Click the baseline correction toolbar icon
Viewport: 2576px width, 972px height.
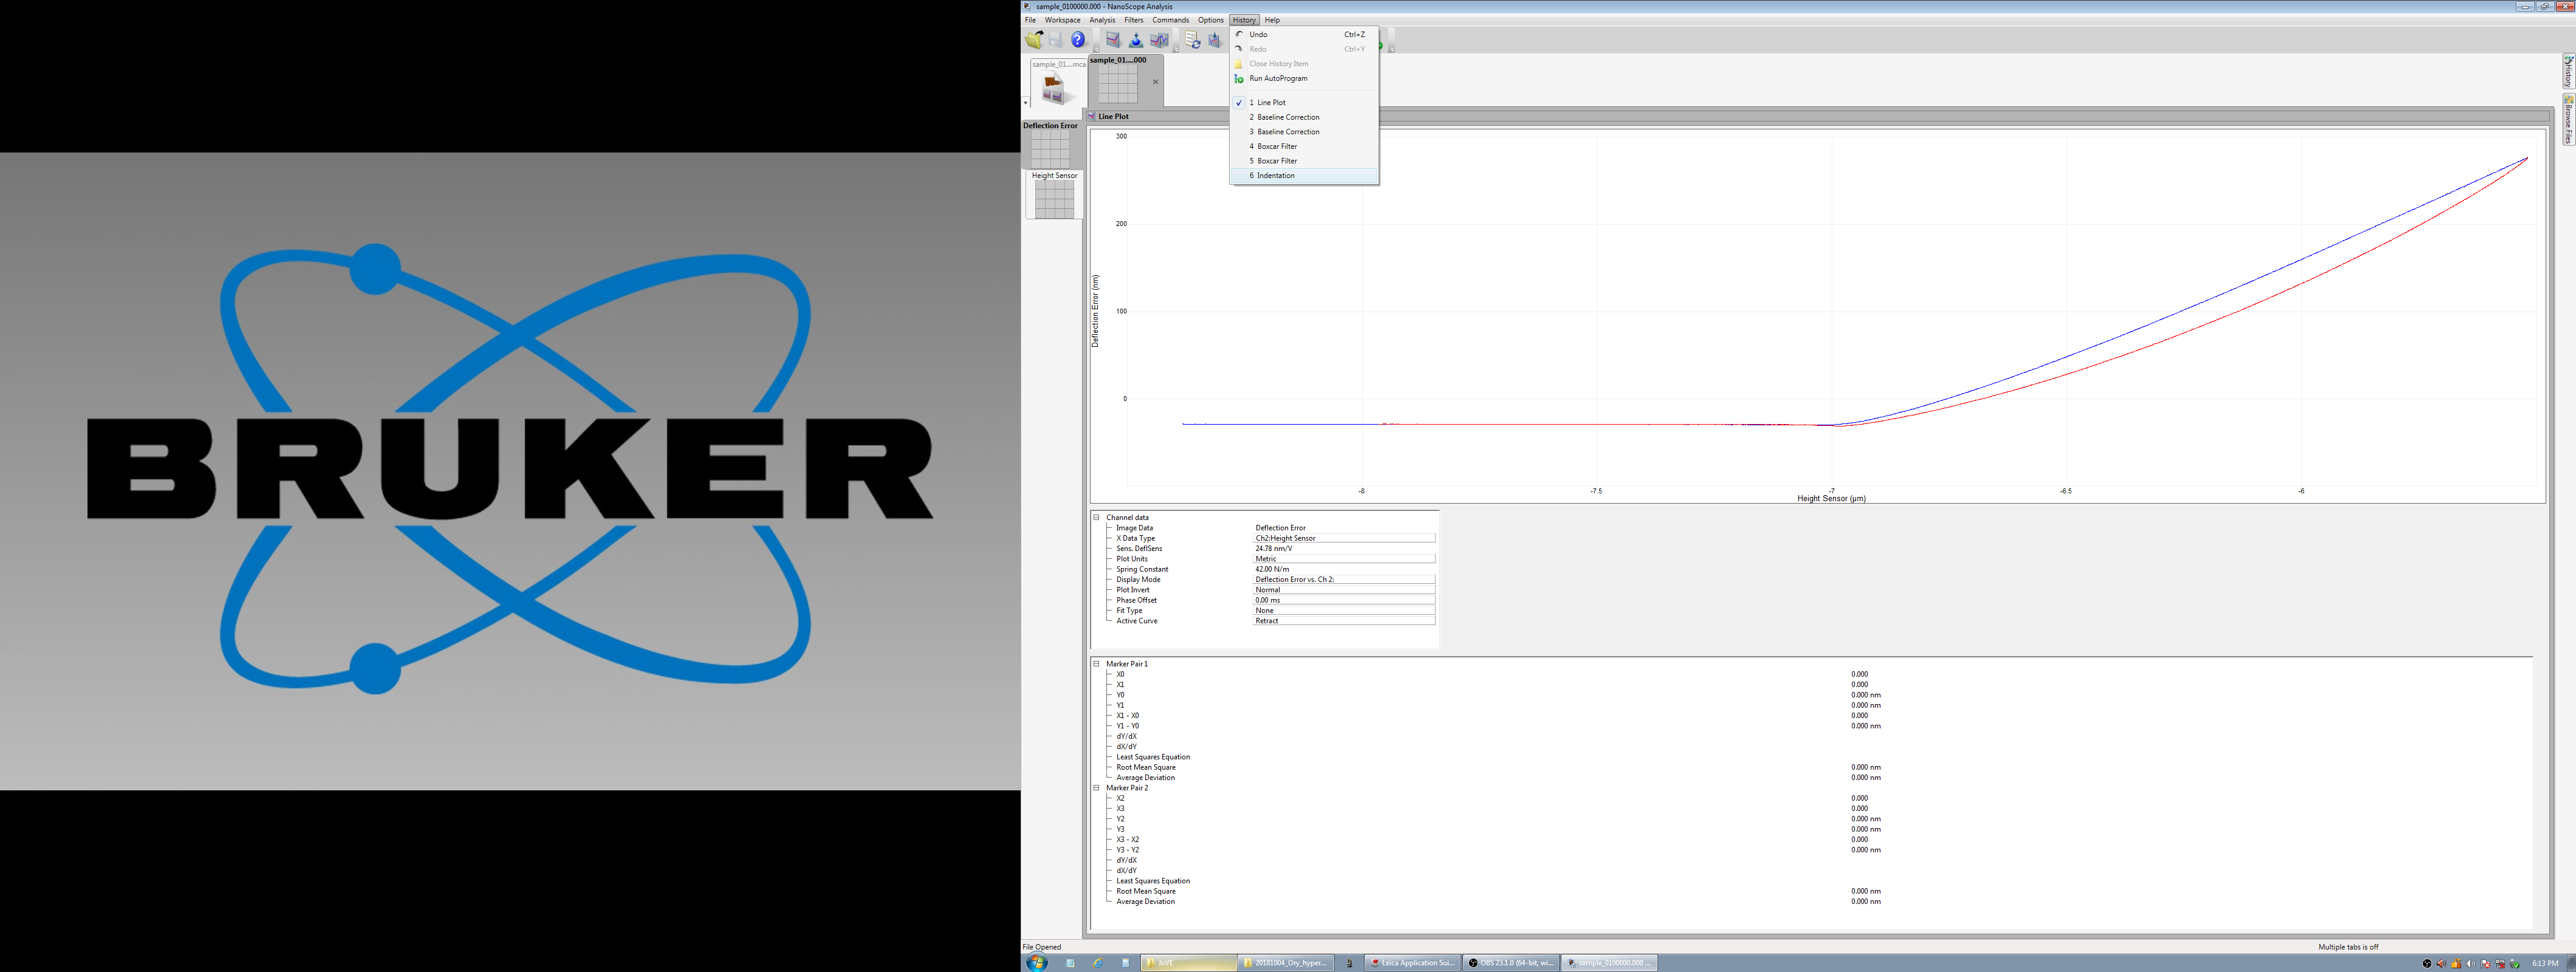click(1113, 40)
